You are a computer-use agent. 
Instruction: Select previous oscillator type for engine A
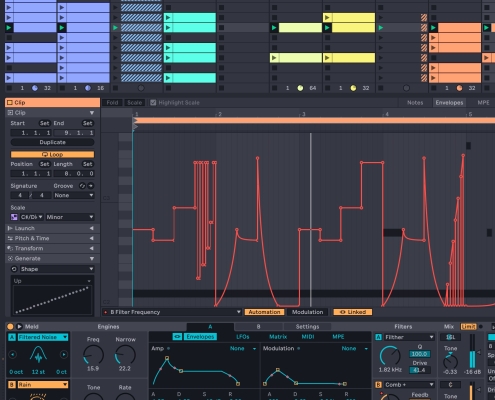[x=13, y=354]
